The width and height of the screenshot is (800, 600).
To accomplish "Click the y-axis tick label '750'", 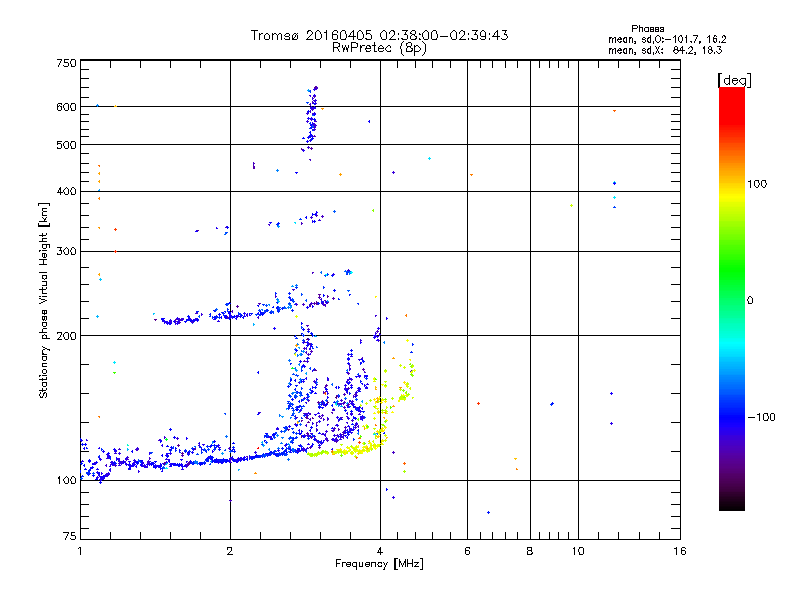I will [x=66, y=63].
